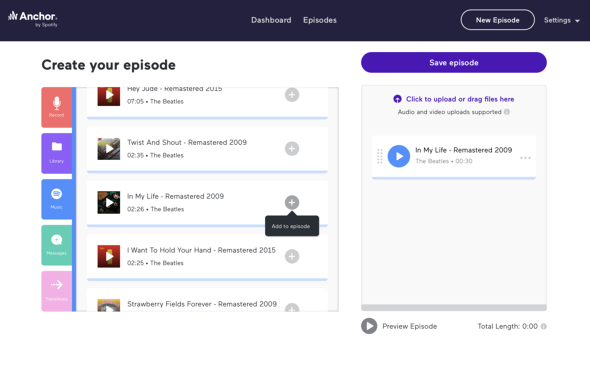Save the episode
The image size is (590, 365).
pyautogui.click(x=454, y=62)
